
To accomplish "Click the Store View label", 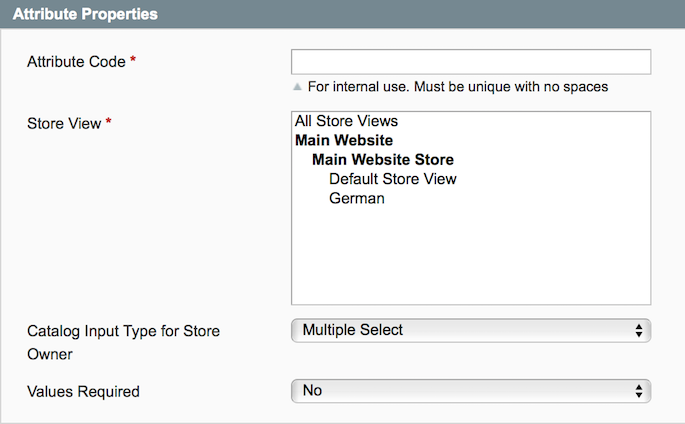I will click(x=64, y=123).
